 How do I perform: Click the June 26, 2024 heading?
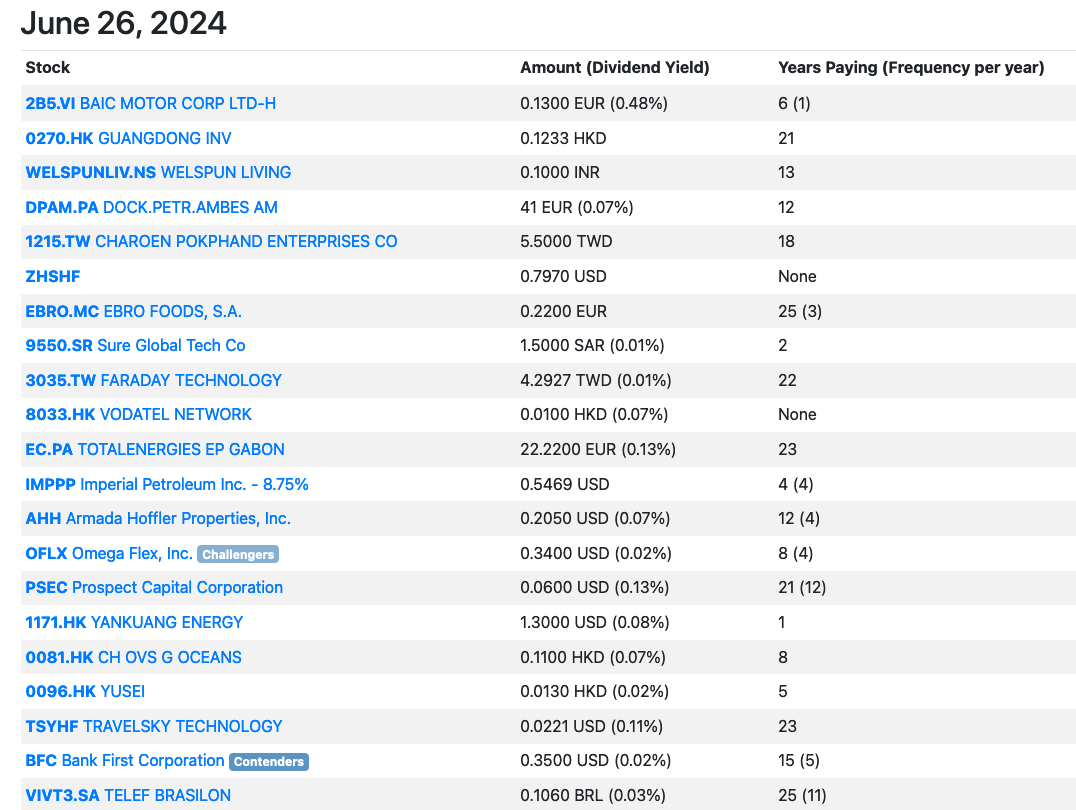[124, 23]
